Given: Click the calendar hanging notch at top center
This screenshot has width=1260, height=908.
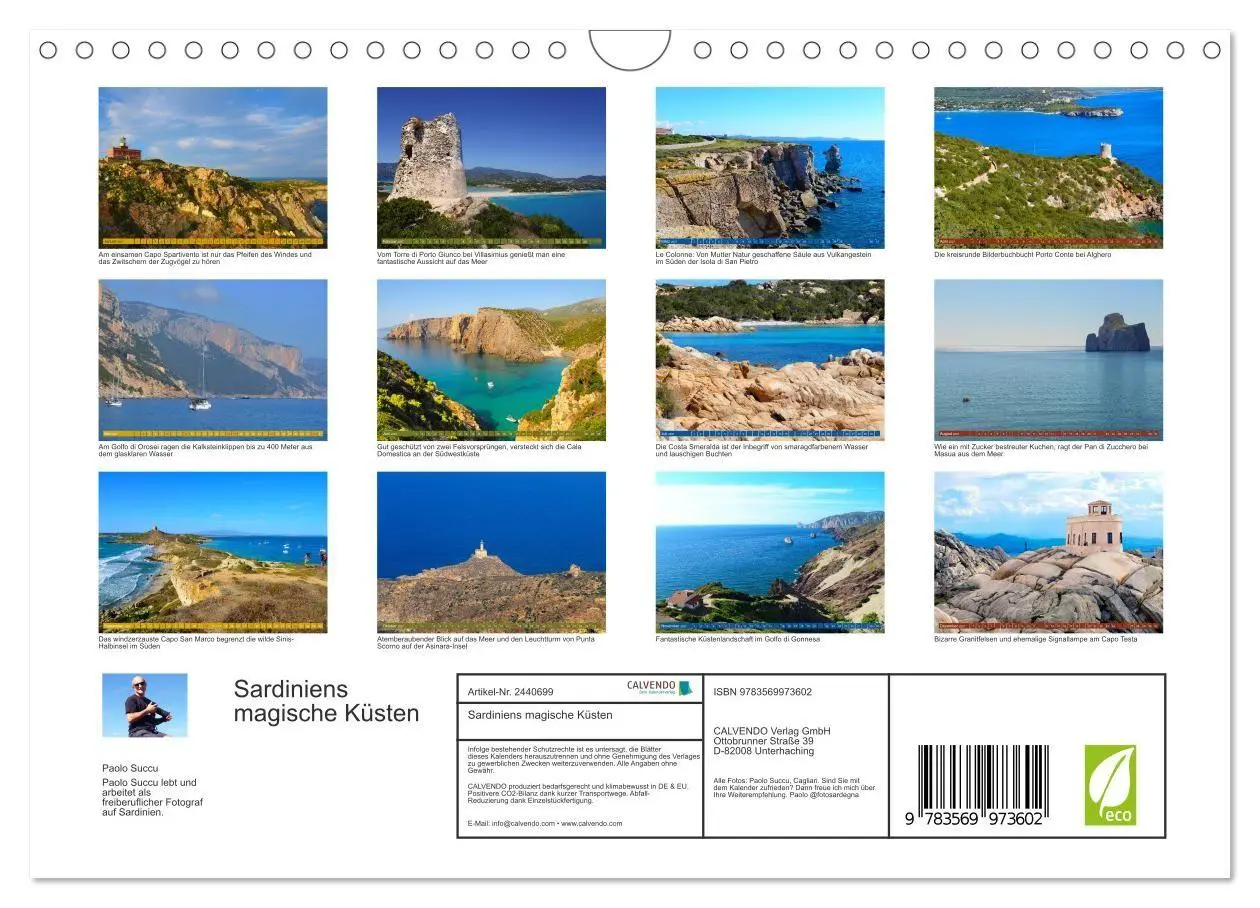Looking at the screenshot, I should pos(630,49).
